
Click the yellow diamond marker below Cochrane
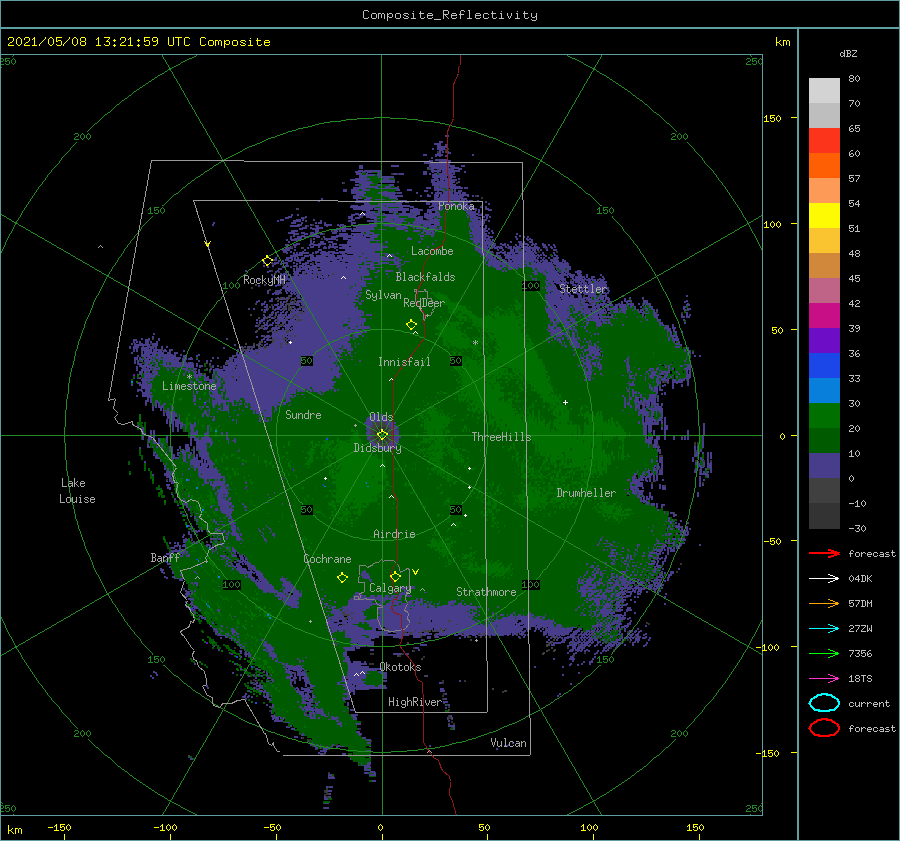pos(342,578)
